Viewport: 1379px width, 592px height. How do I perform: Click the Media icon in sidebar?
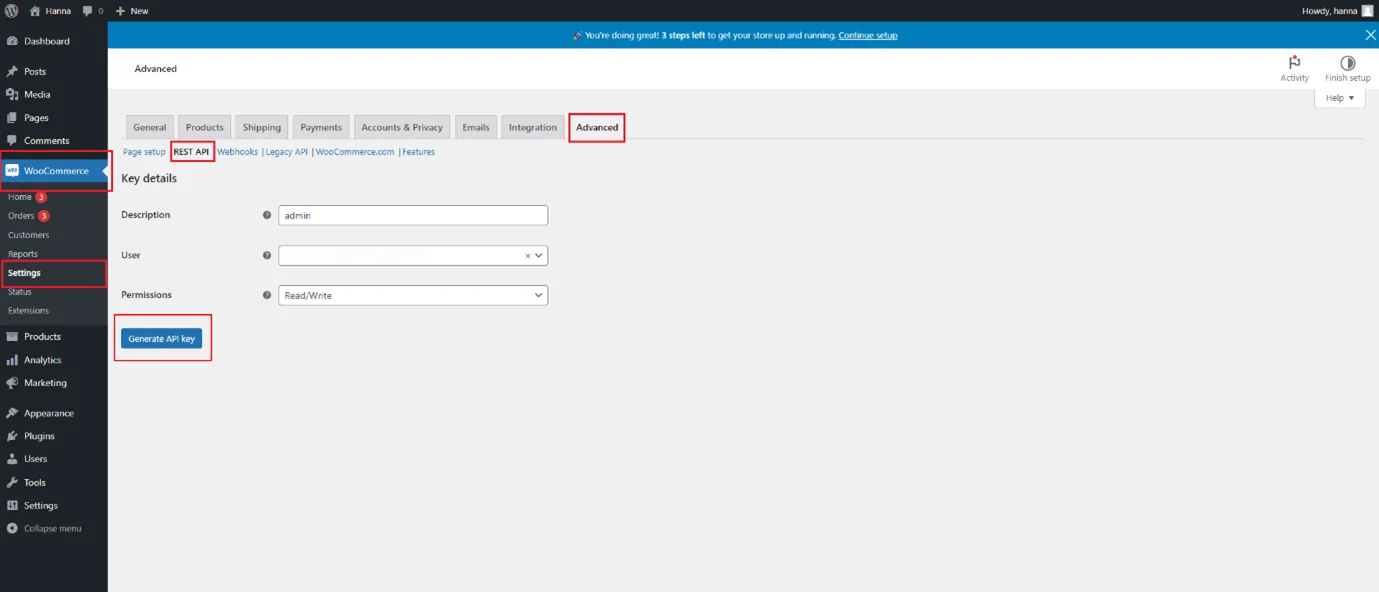(12, 95)
